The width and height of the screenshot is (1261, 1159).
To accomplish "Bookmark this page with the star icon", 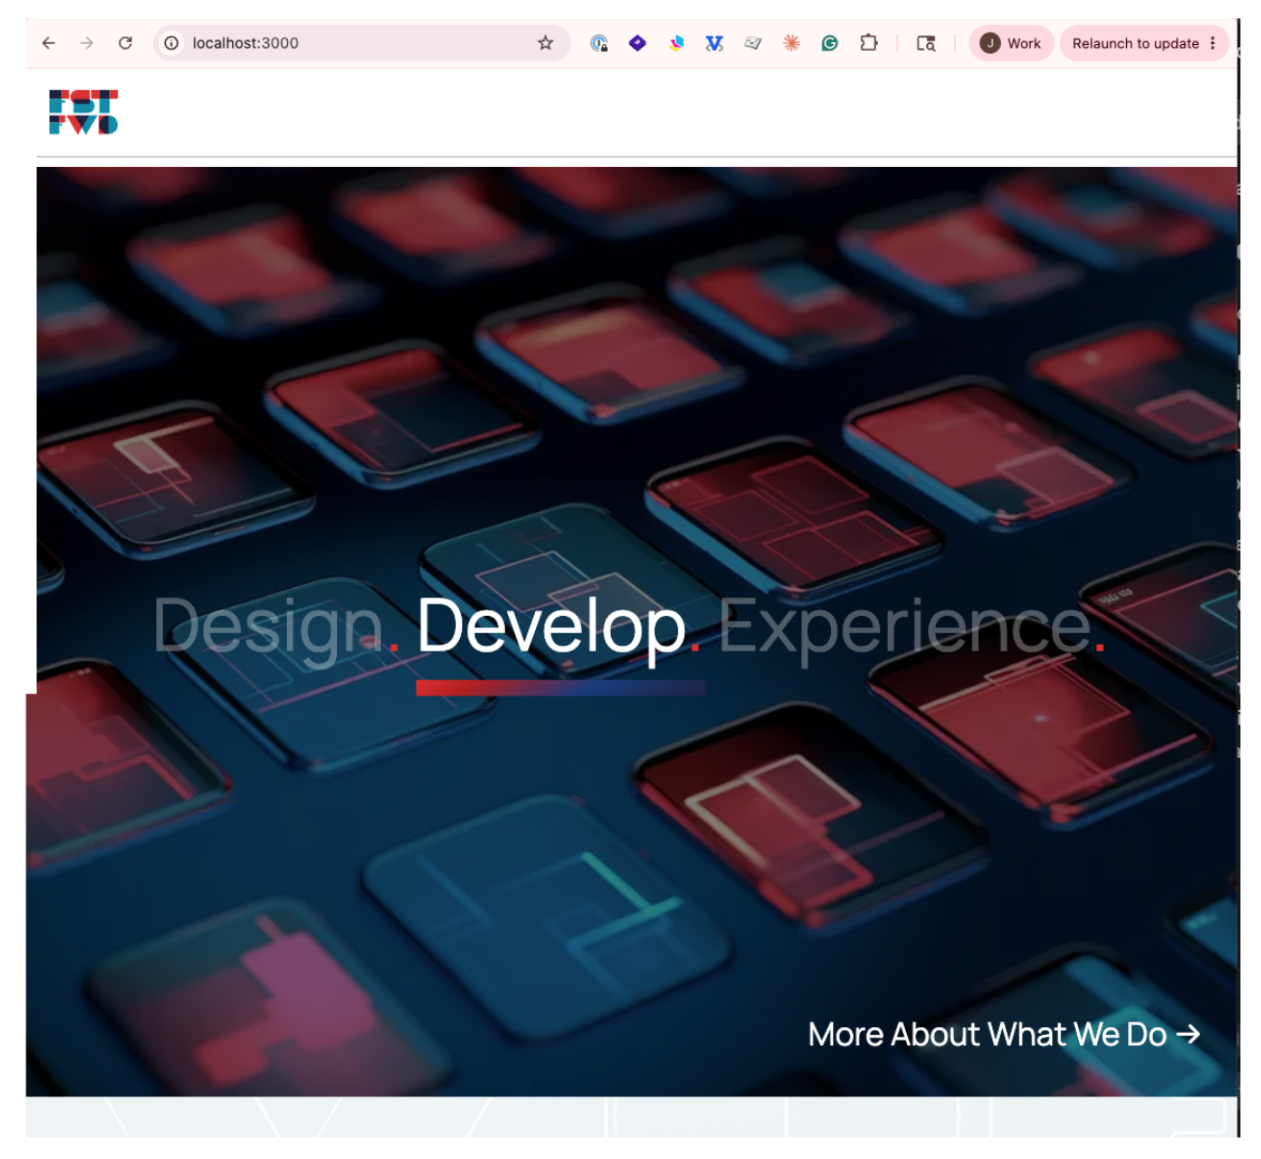I will [545, 43].
